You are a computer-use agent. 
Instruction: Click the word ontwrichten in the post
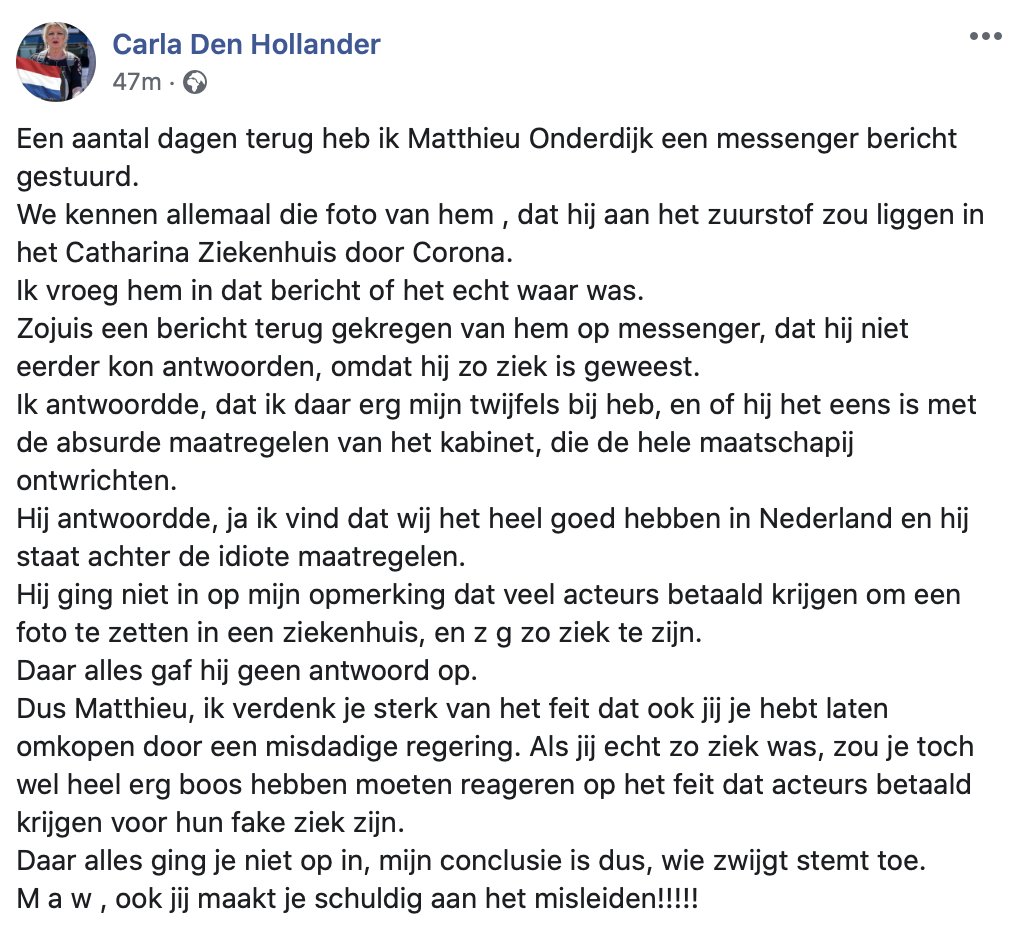(x=97, y=481)
